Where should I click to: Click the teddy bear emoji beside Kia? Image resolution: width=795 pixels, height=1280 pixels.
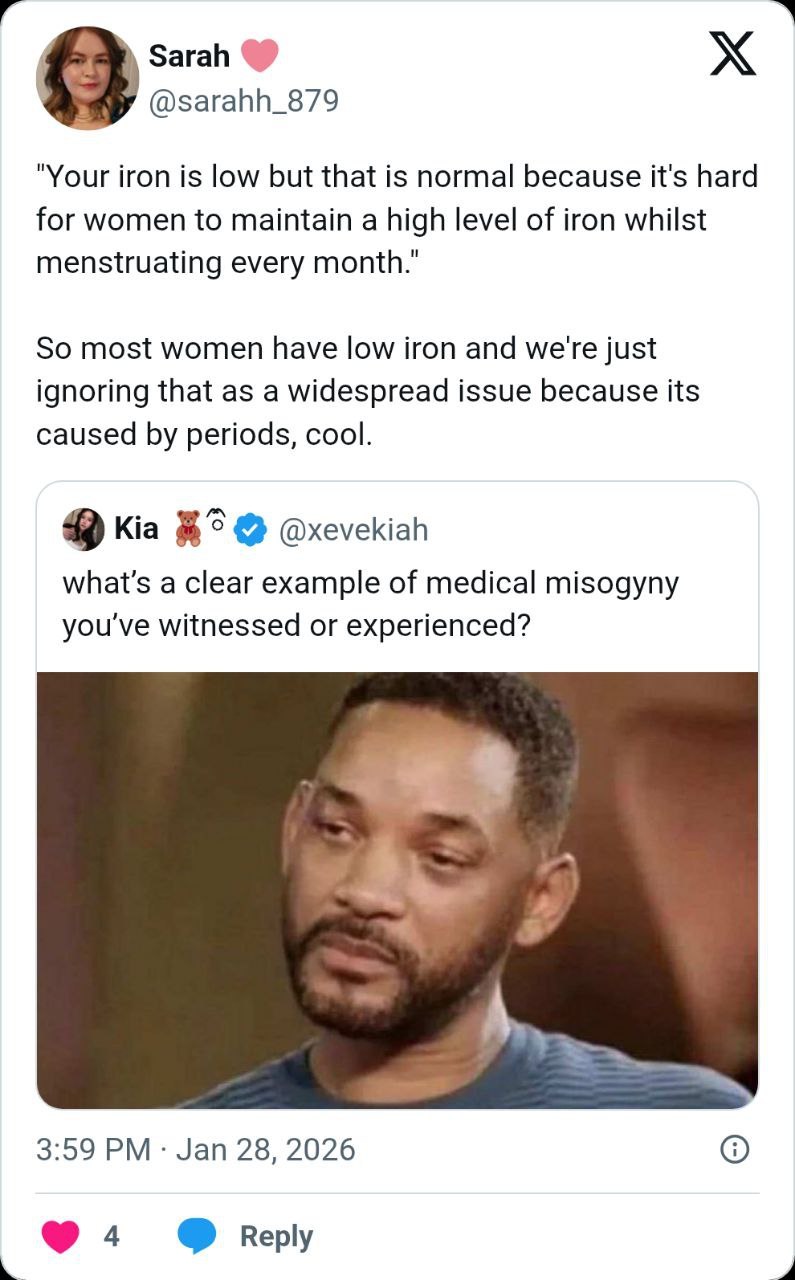pyautogui.click(x=188, y=528)
